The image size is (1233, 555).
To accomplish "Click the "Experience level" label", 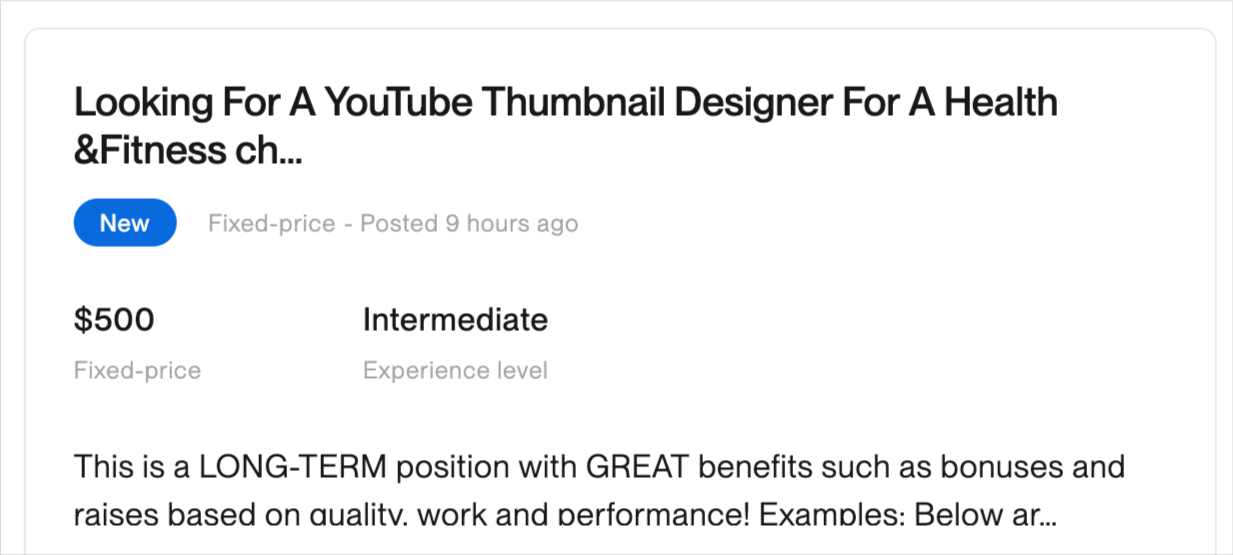I will coord(455,371).
